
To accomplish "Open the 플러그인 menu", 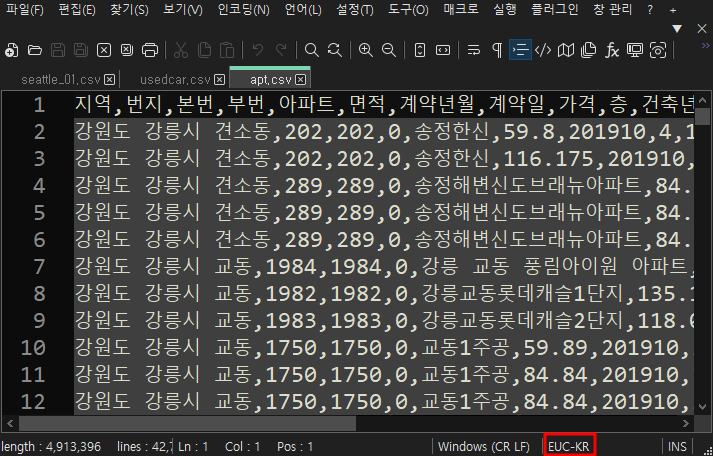I will [x=555, y=10].
